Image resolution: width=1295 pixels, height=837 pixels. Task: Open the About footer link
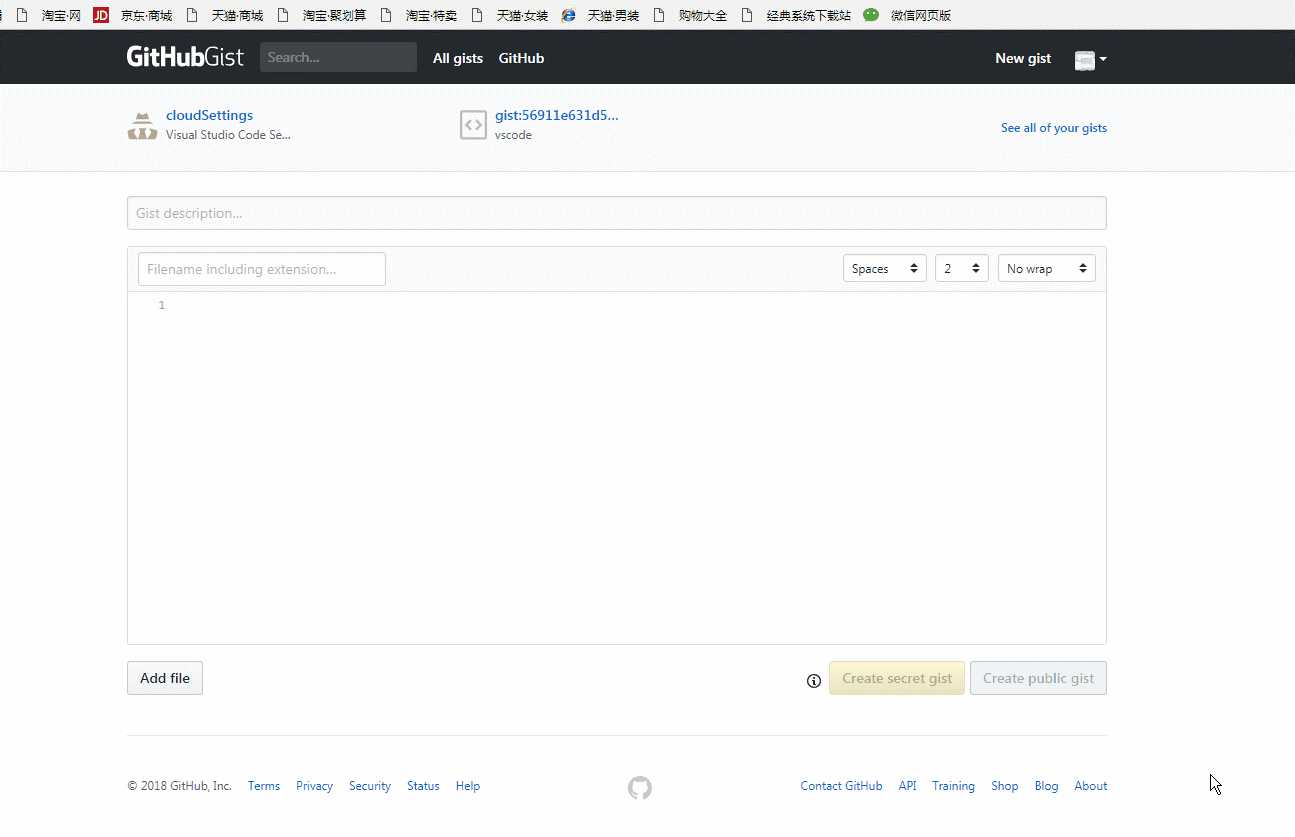pos(1091,786)
